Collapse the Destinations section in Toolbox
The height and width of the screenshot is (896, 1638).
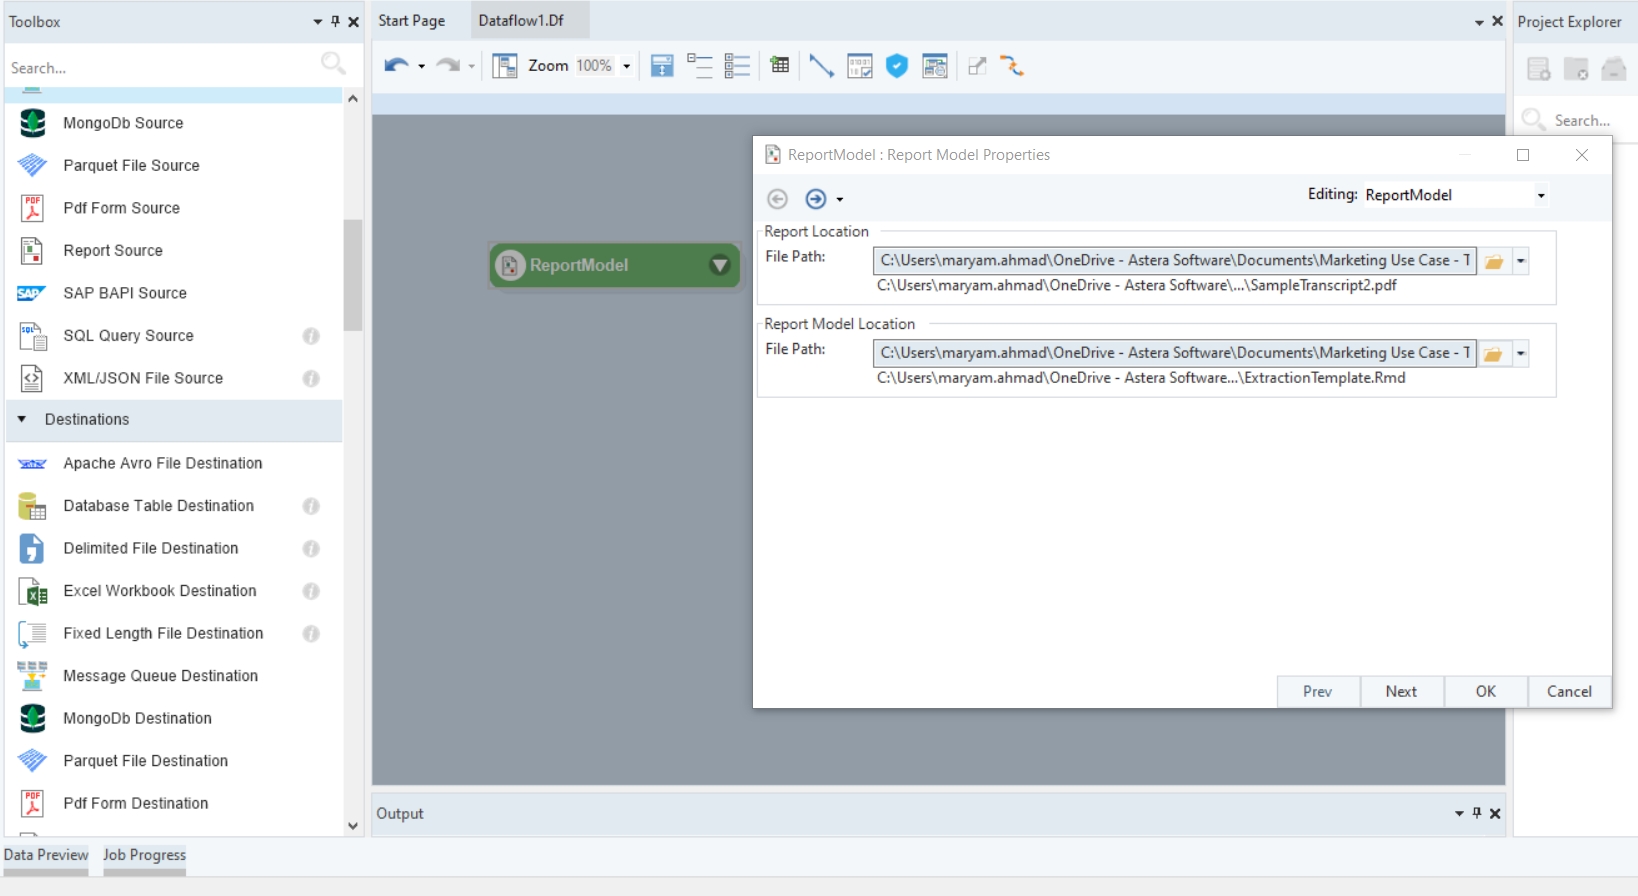coord(22,420)
